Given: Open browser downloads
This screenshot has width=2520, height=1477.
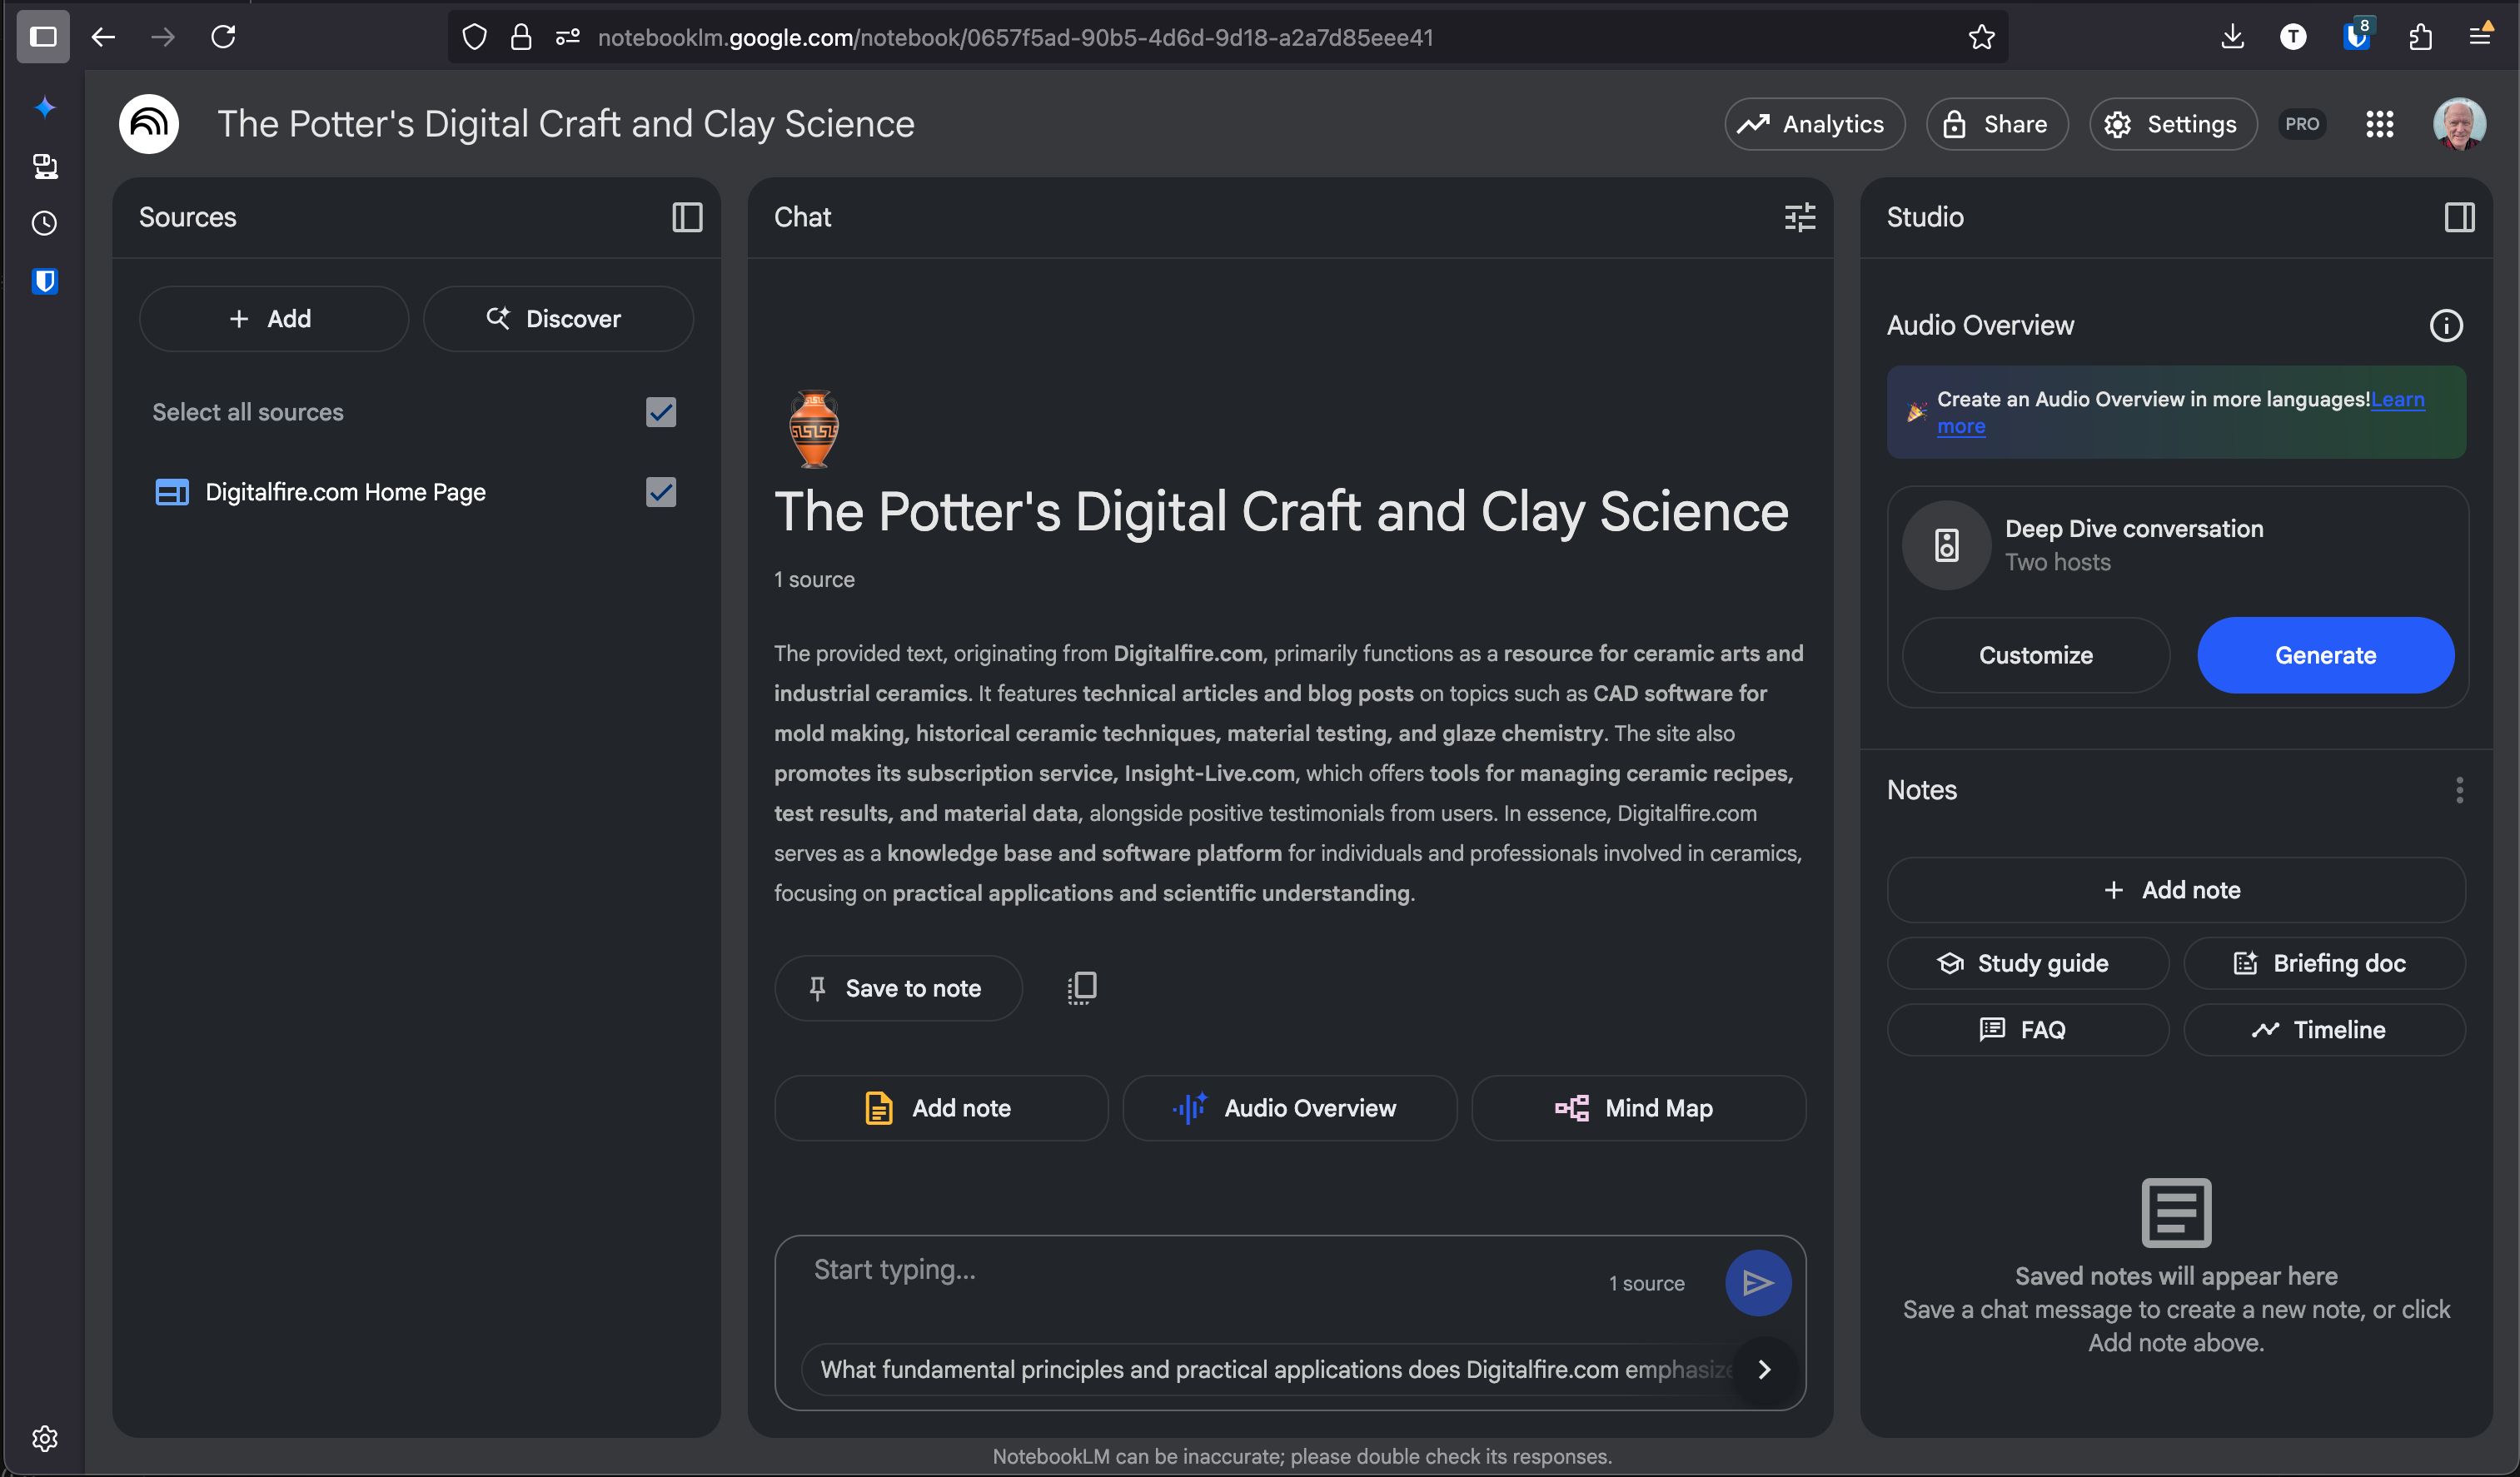Looking at the screenshot, I should [2232, 37].
